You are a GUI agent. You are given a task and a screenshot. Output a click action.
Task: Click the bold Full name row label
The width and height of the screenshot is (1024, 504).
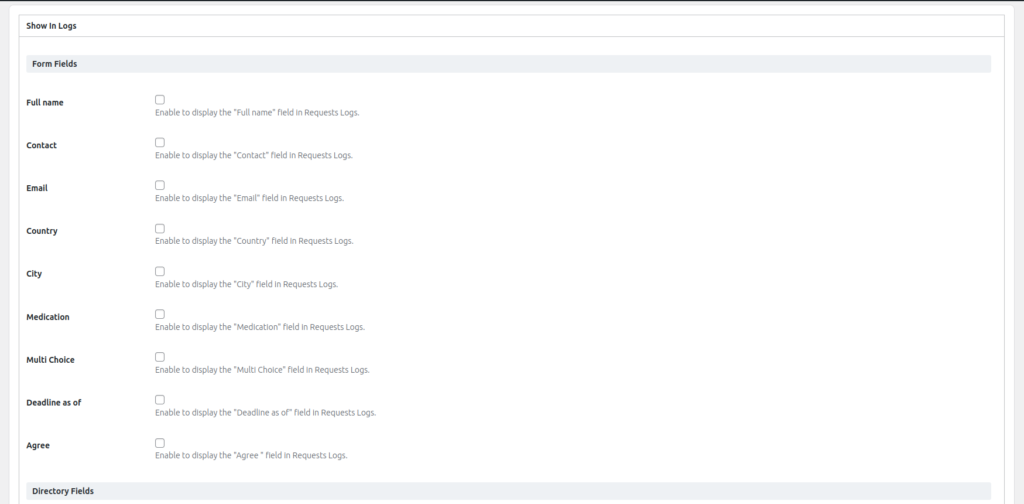(45, 103)
